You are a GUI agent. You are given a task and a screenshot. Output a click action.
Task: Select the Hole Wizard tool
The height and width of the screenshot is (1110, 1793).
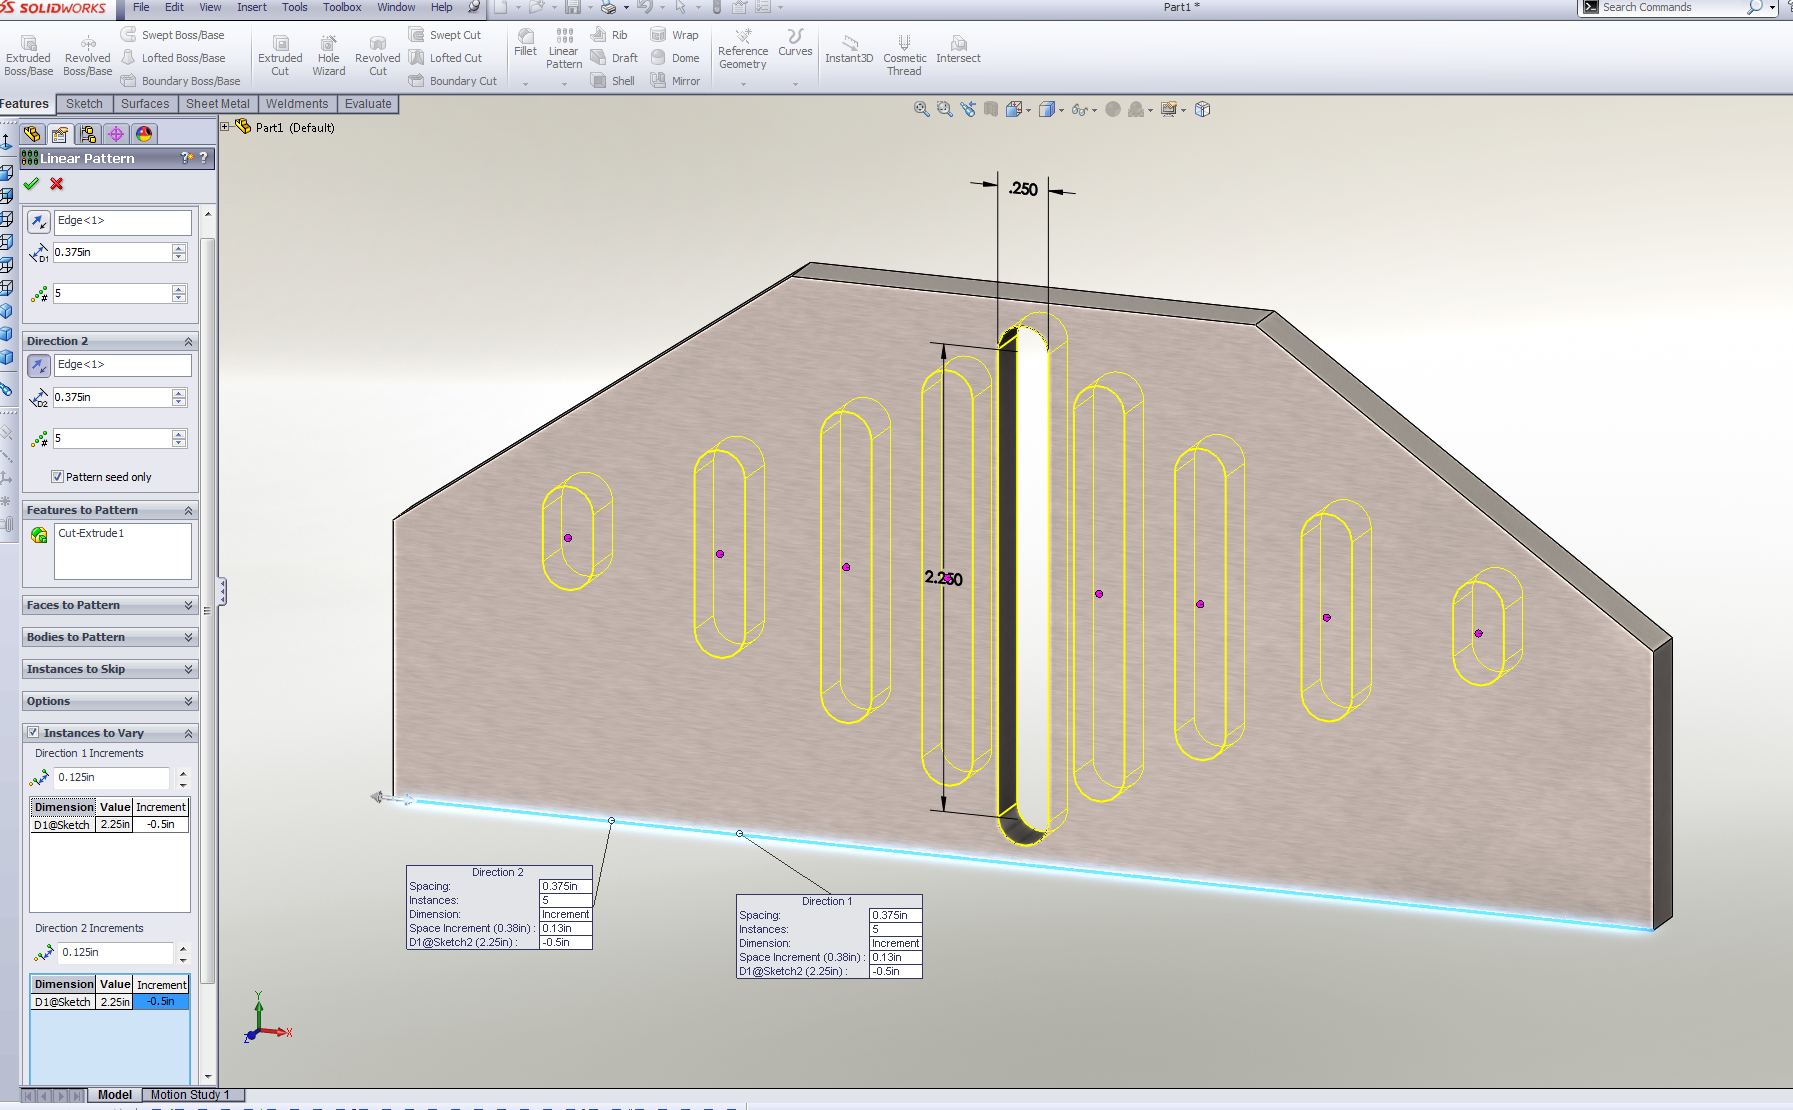(328, 44)
